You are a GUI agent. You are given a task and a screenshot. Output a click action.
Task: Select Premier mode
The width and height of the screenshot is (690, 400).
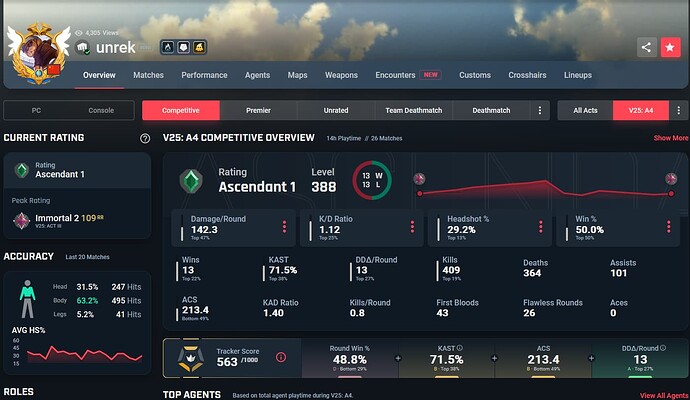click(258, 110)
